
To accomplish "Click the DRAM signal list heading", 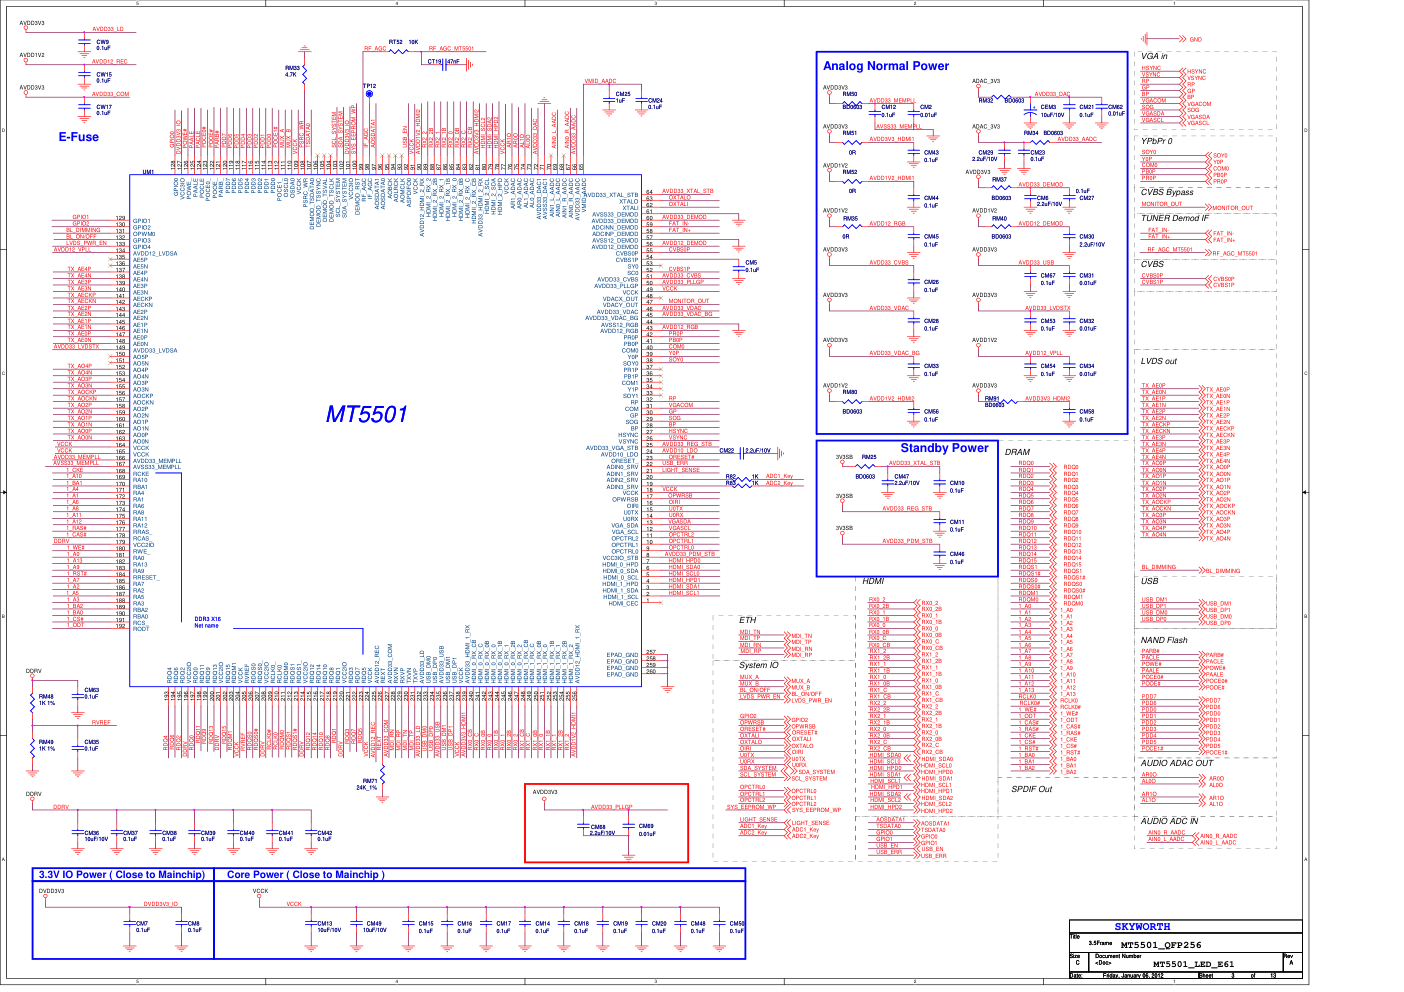I will pos(1017,452).
